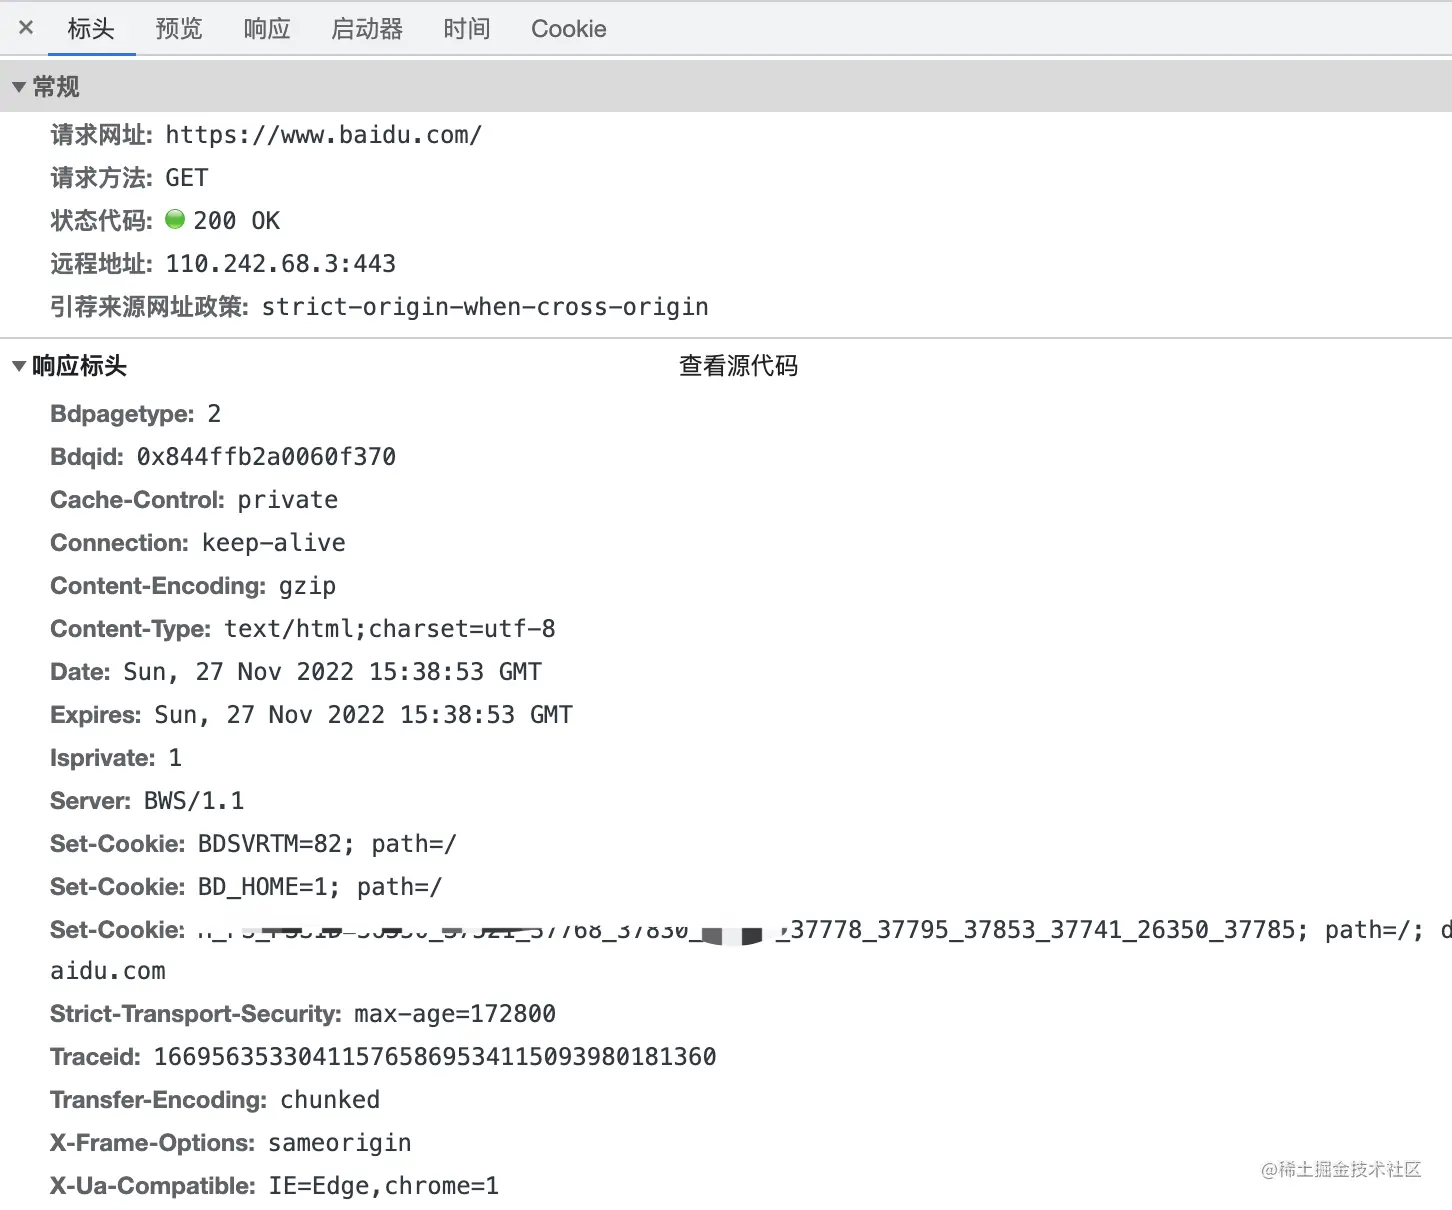
Task: Select Bdqid value 0x844ffb2a0060f370
Action: click(266, 457)
